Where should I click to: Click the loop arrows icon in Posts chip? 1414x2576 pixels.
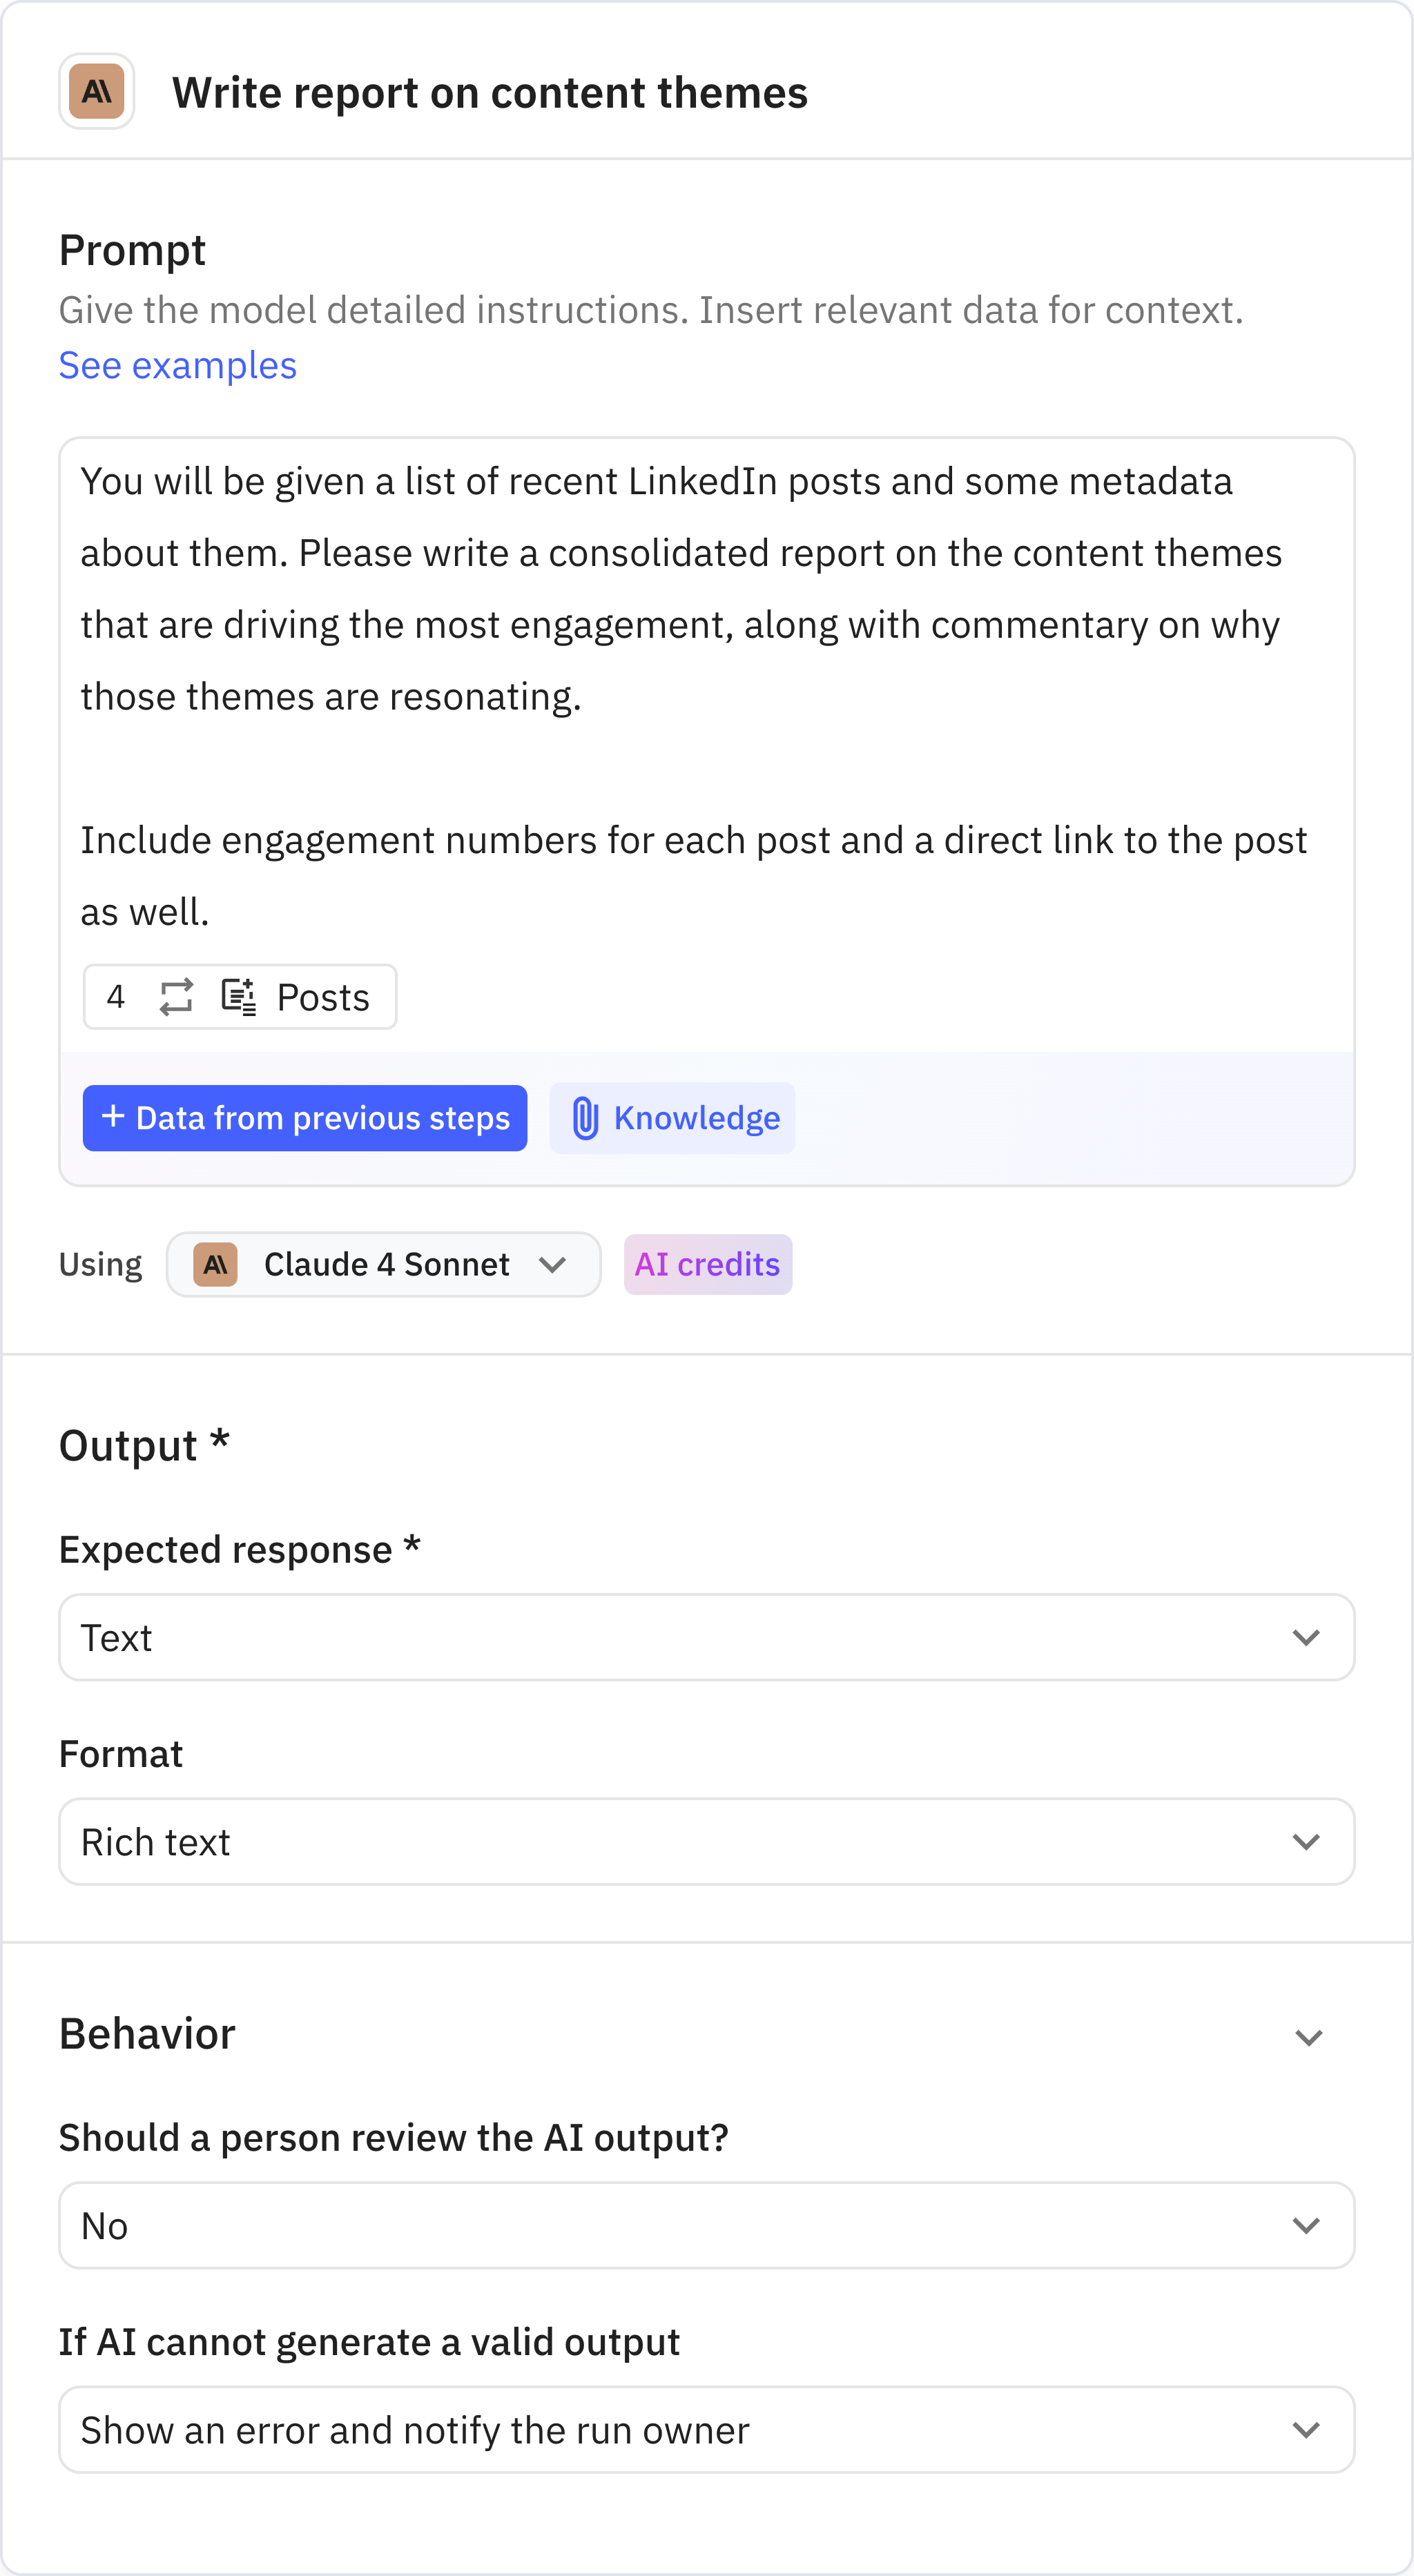coord(176,997)
